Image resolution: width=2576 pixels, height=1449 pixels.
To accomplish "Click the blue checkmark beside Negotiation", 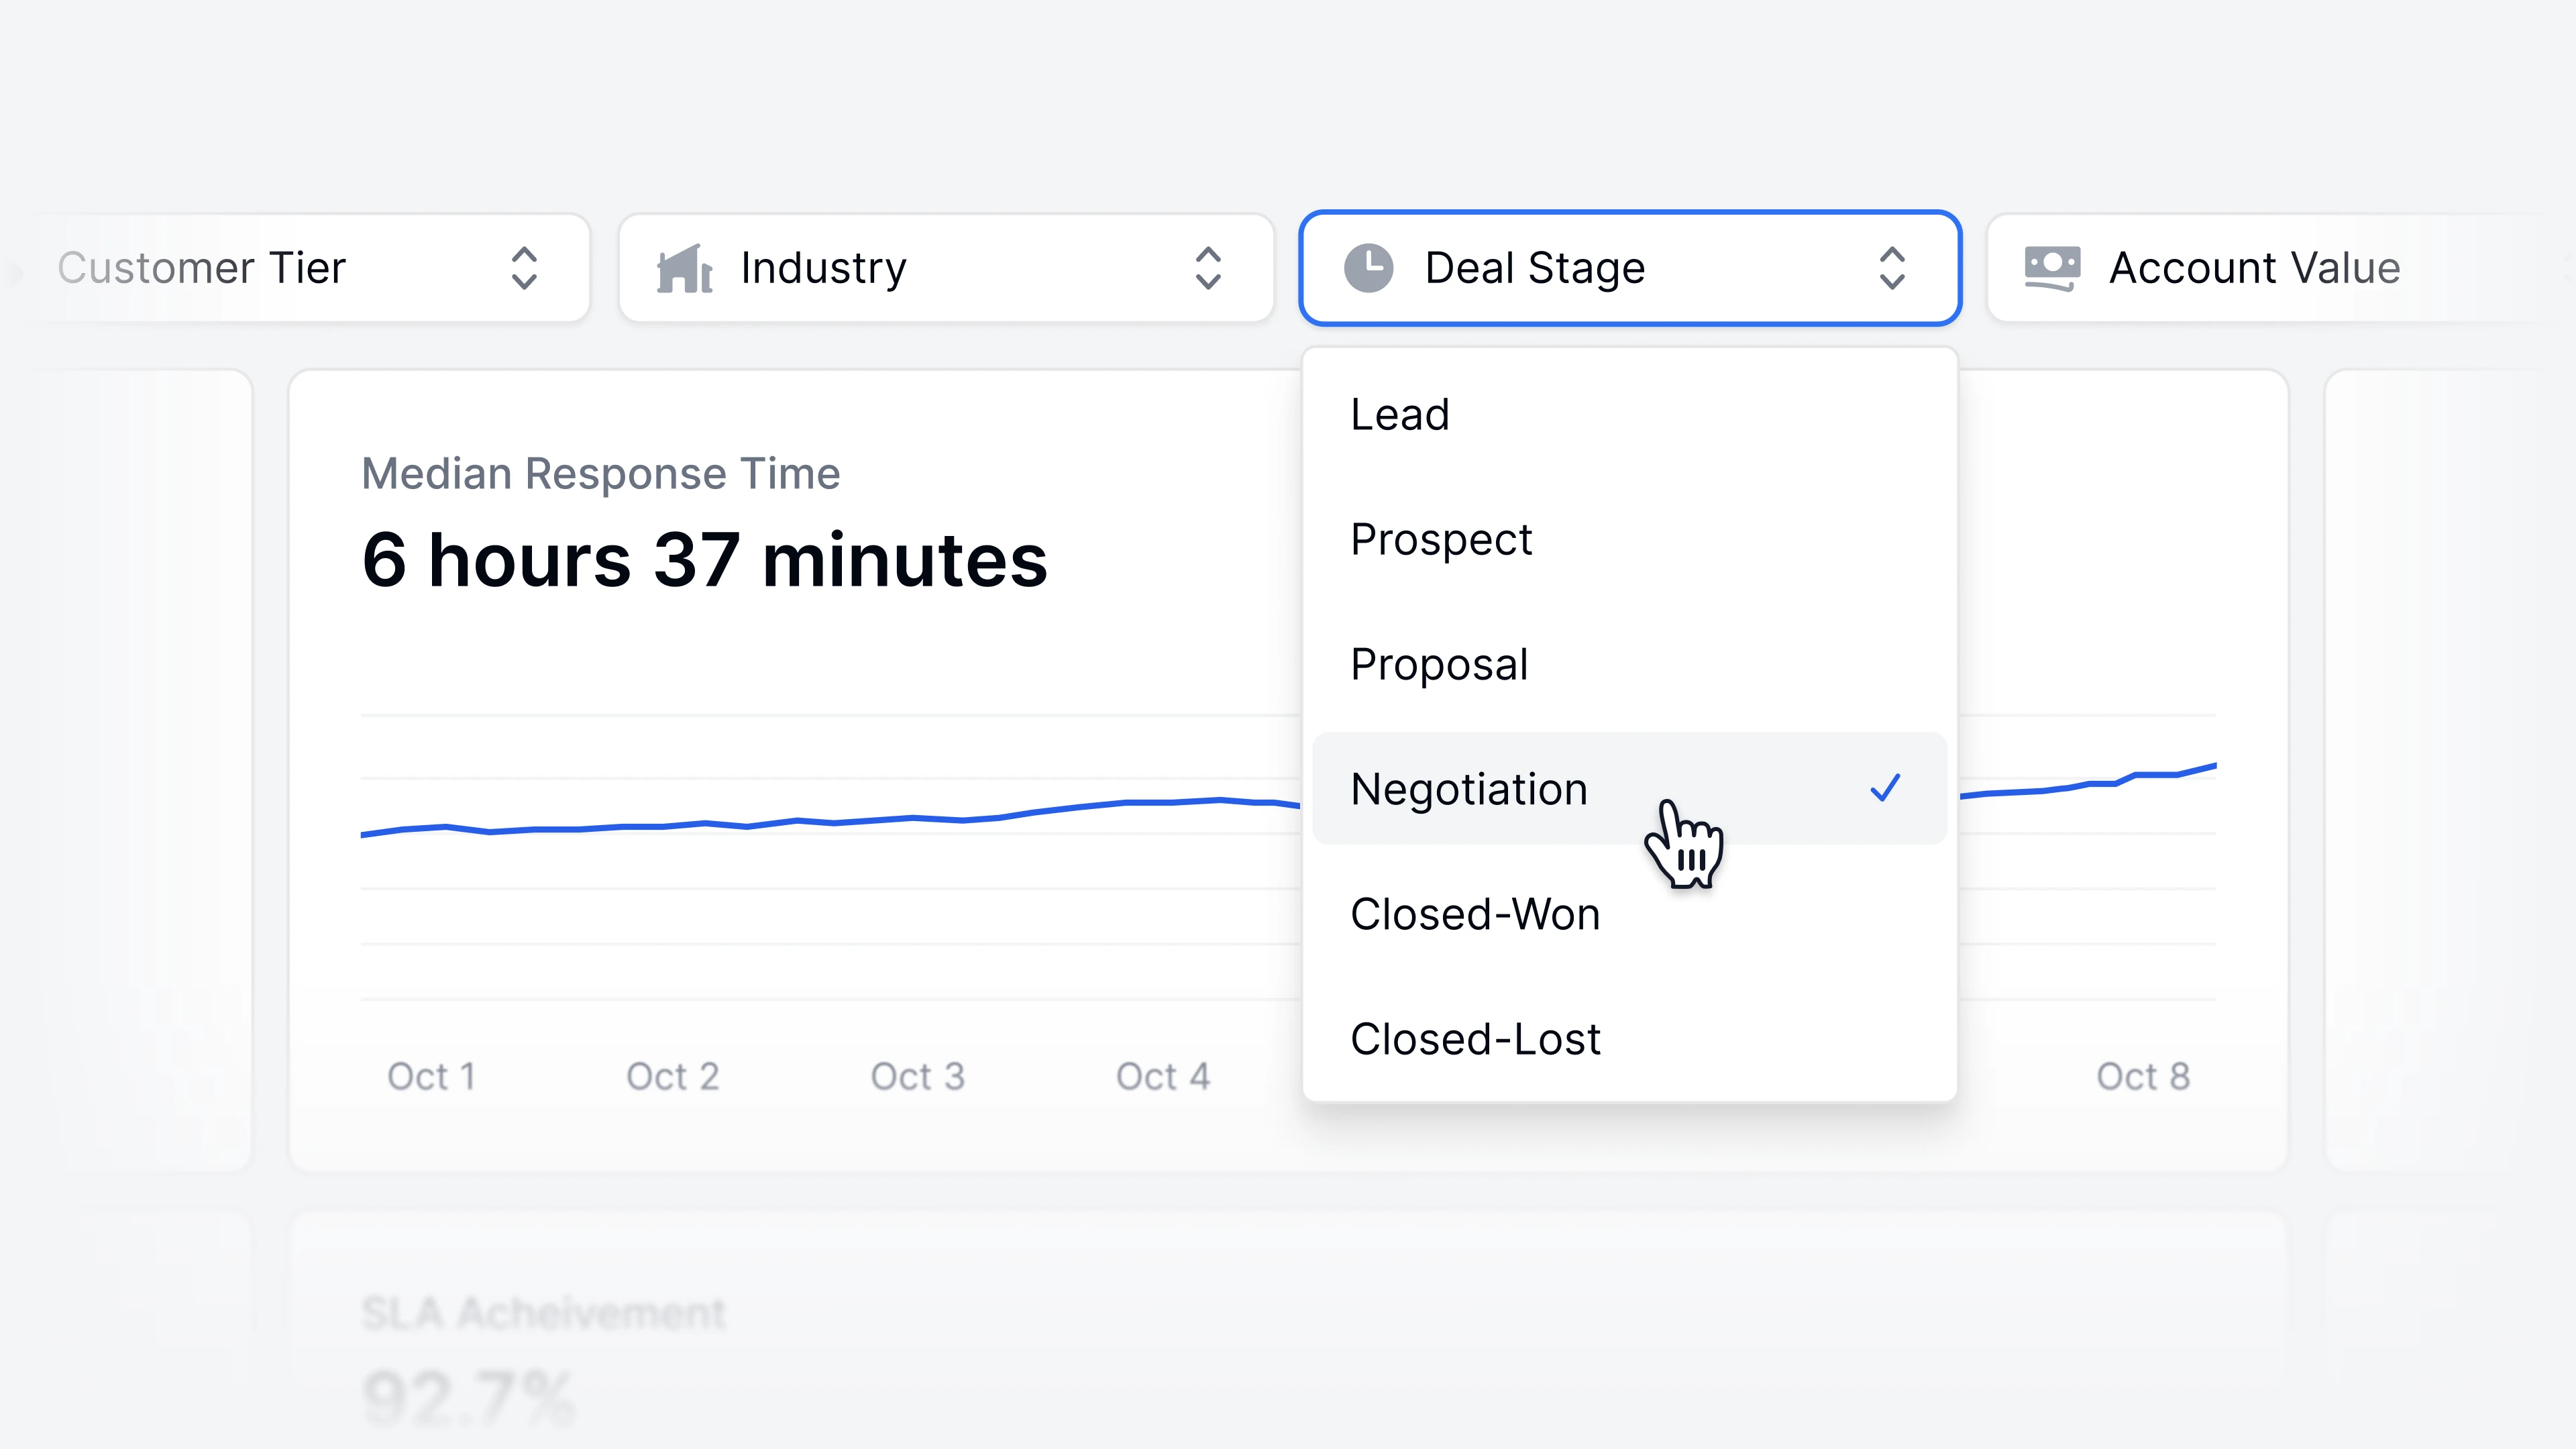I will coord(1885,788).
